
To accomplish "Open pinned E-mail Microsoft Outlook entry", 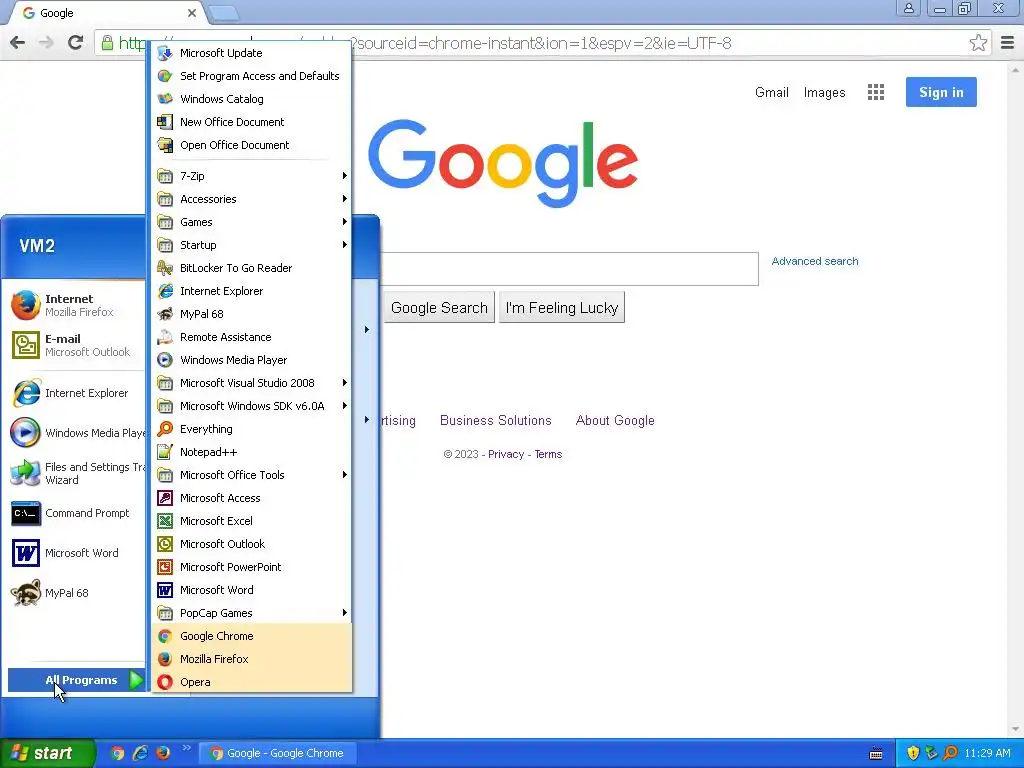I will 75,345.
